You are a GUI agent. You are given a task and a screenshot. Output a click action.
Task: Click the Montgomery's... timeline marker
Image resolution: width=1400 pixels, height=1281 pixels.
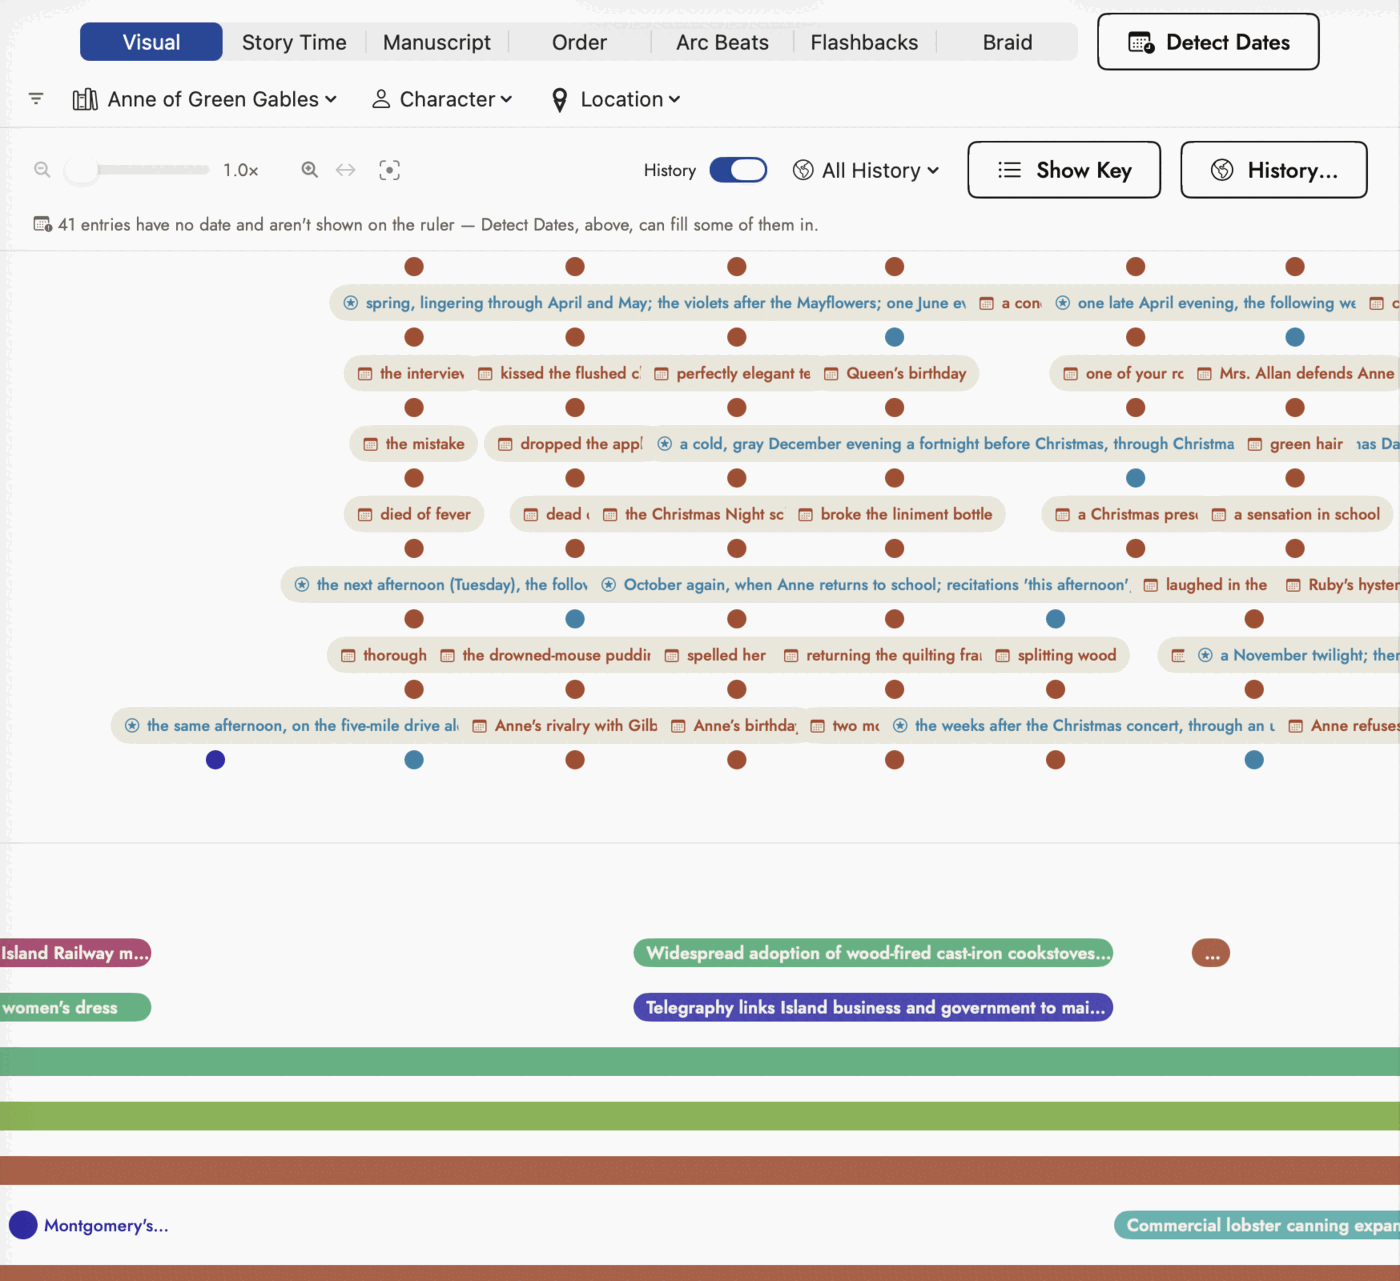tap(23, 1225)
